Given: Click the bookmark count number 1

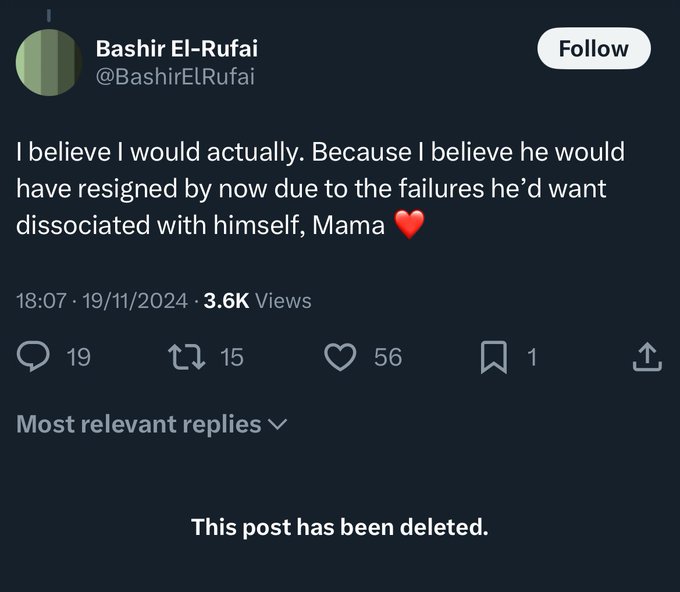Looking at the screenshot, I should point(532,357).
